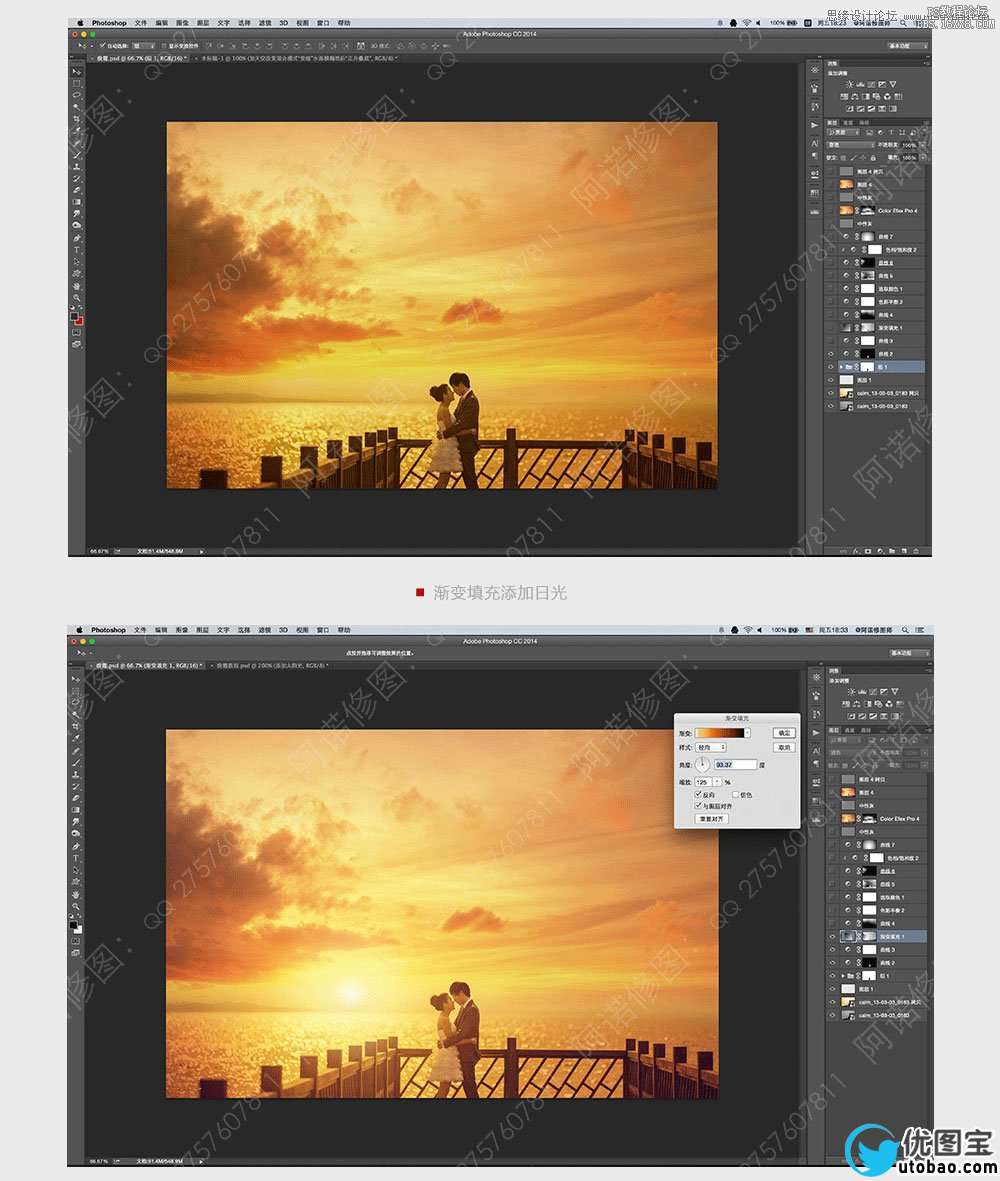Open Spotlight search in window without dialog menu bar

click(903, 23)
